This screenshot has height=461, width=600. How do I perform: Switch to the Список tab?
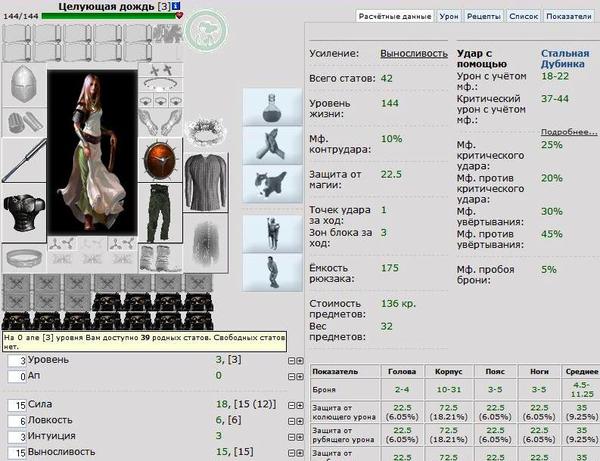523,16
